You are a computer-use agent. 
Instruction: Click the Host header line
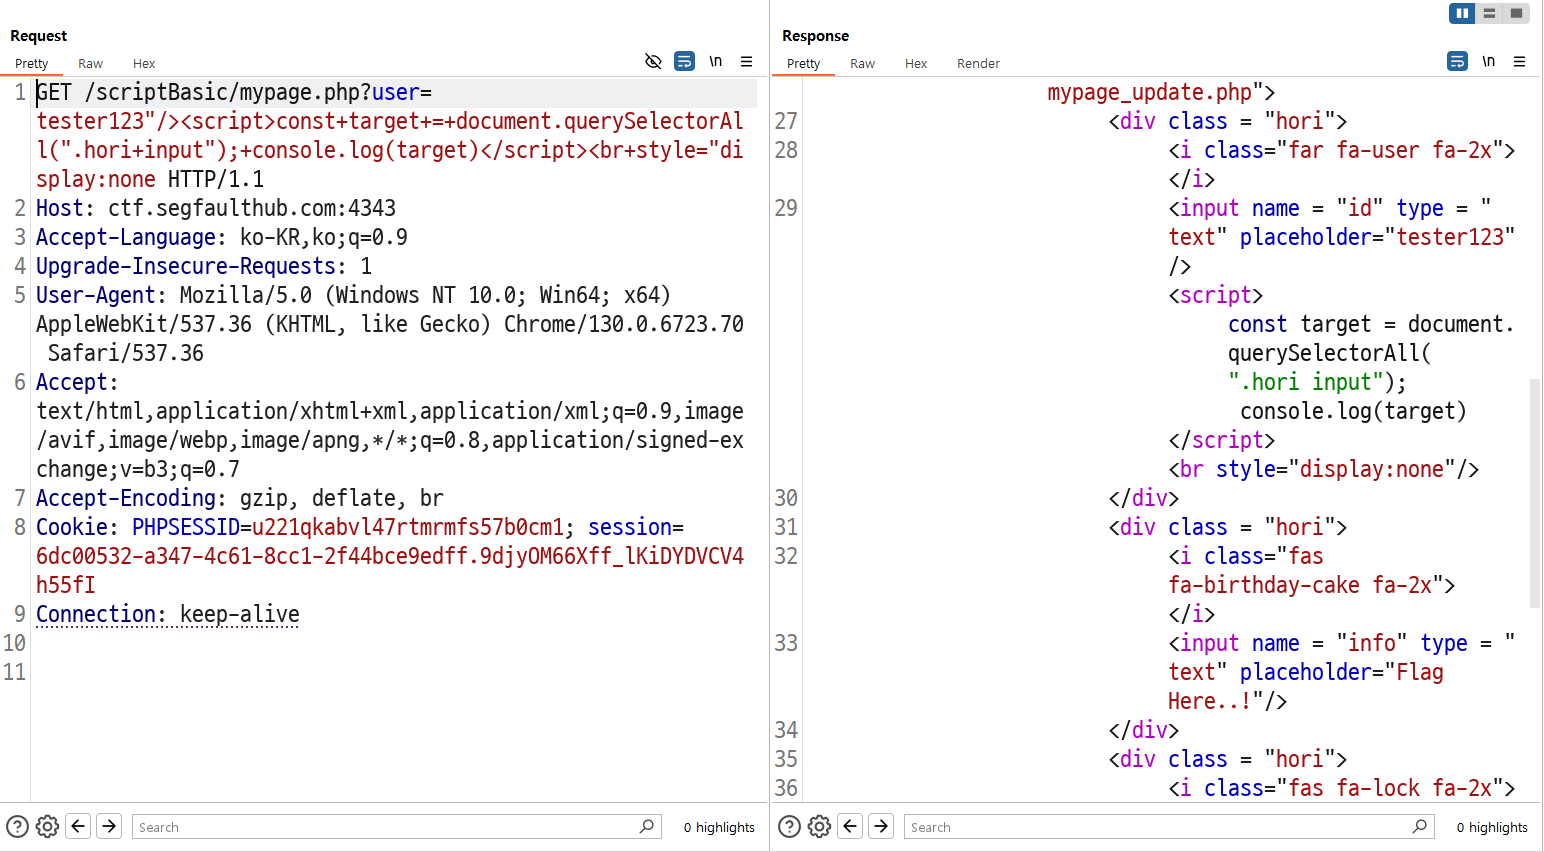216,208
